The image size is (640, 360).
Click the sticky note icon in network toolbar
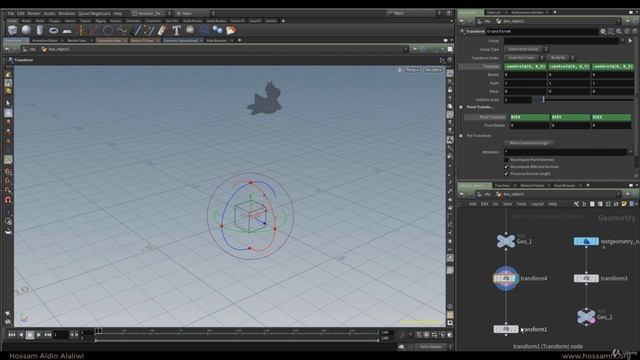pos(624,204)
